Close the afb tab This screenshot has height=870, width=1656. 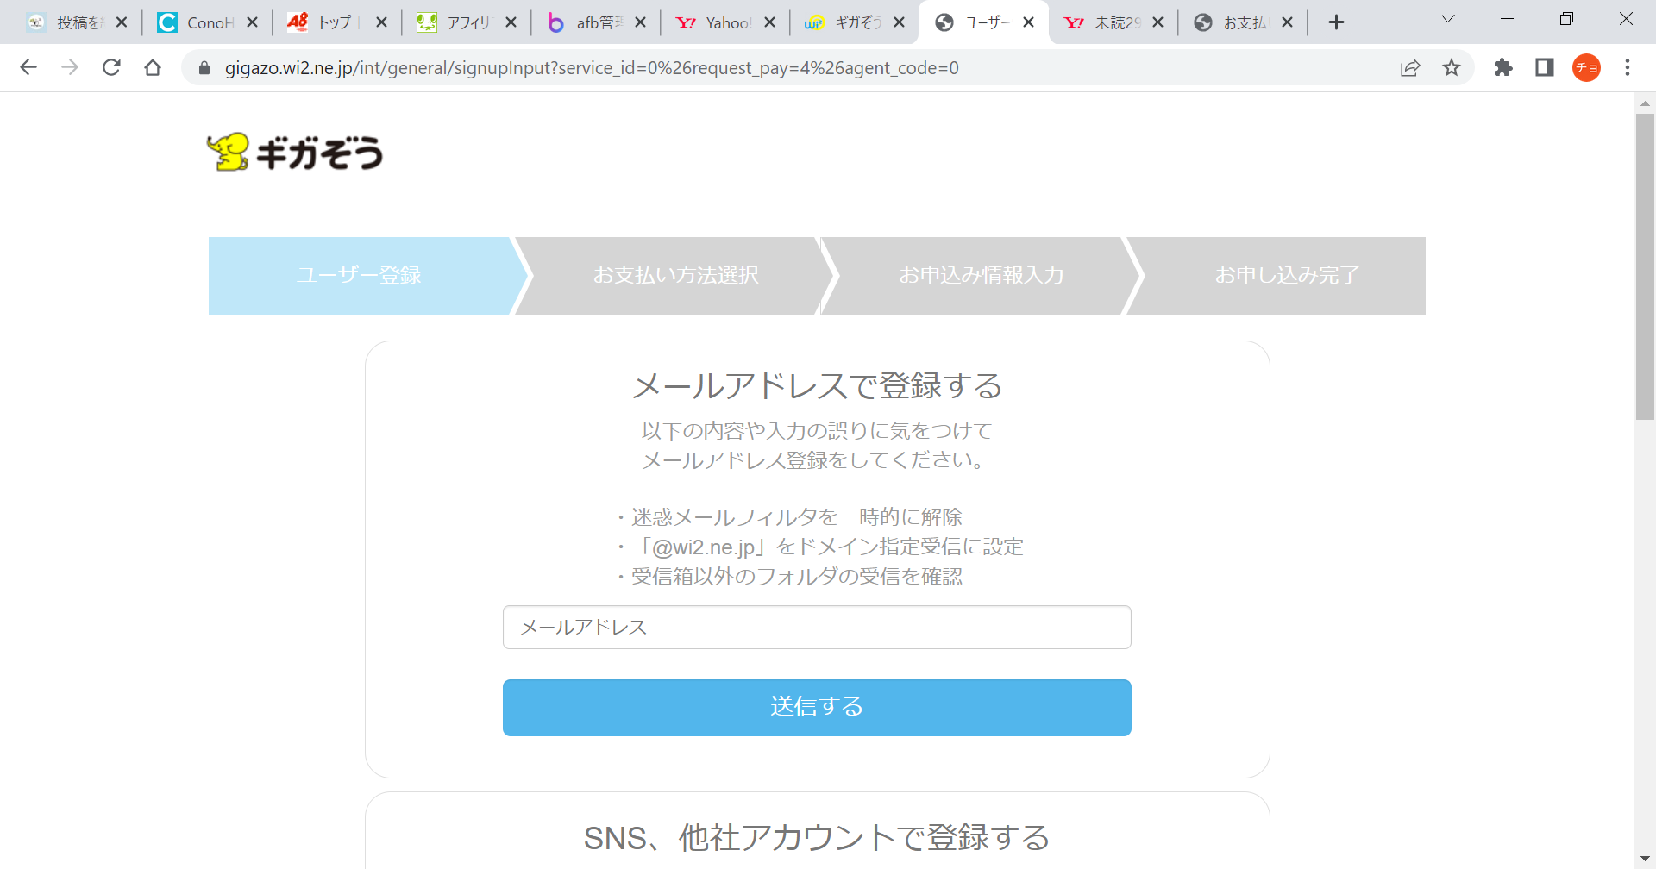tap(640, 22)
